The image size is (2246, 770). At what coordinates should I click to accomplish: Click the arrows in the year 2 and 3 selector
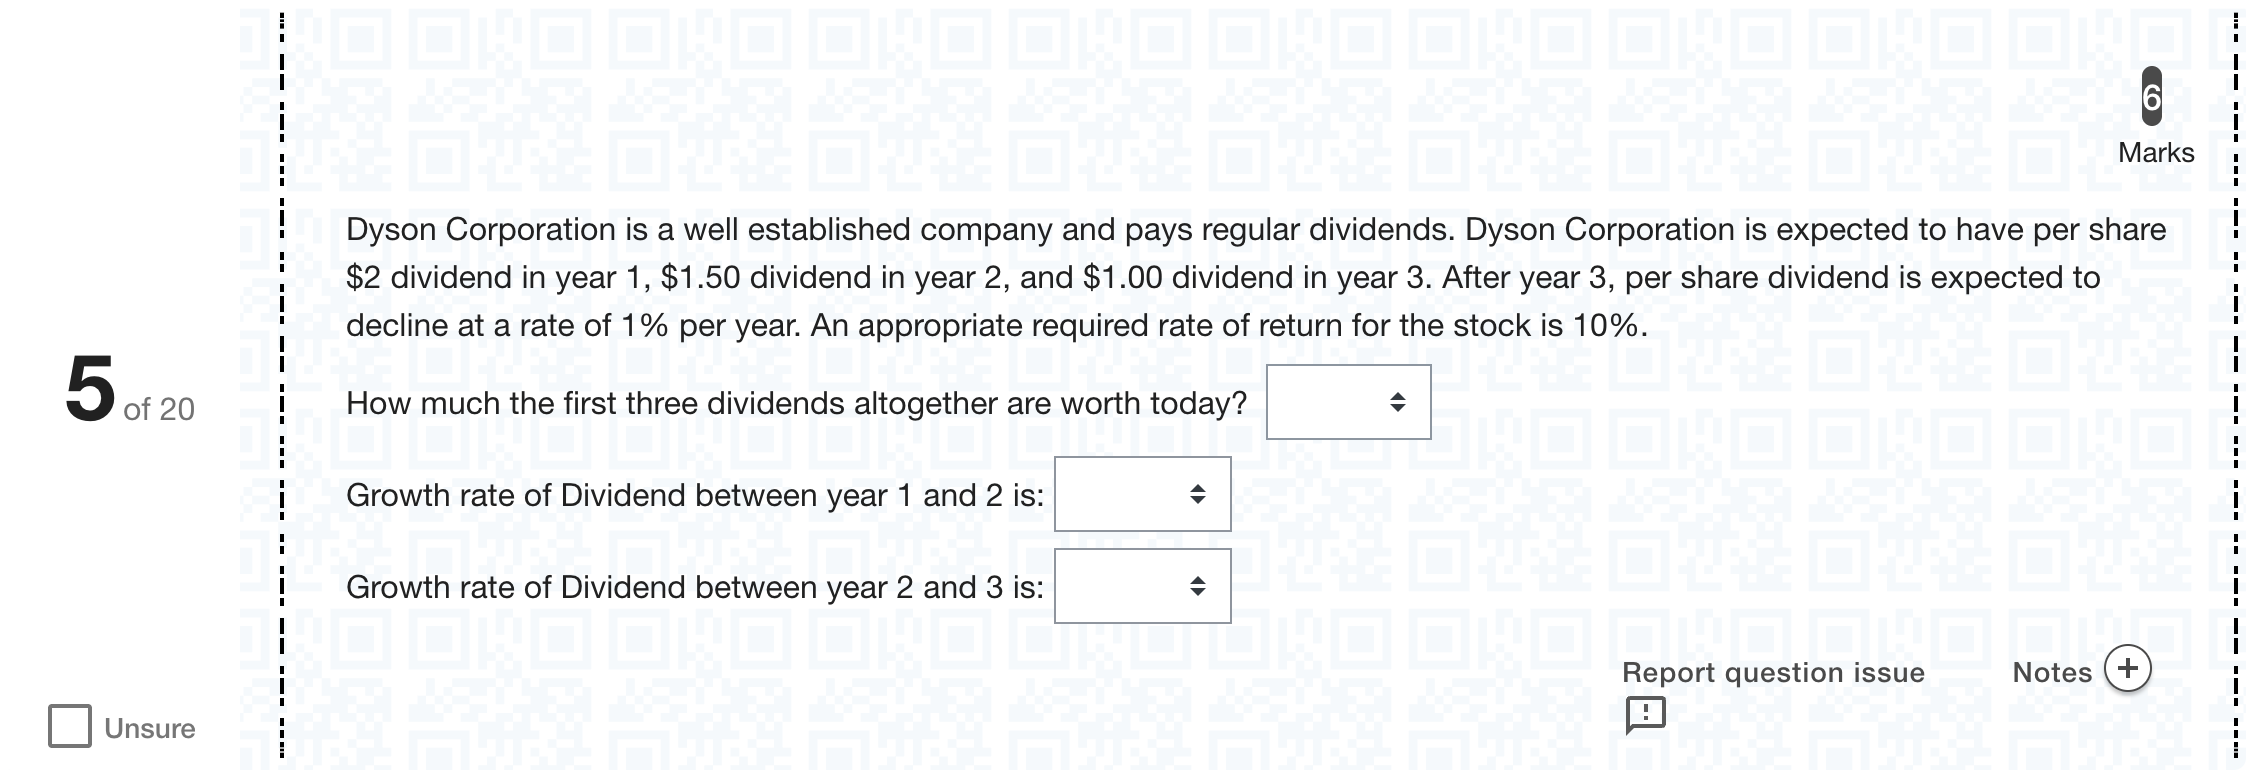(1197, 586)
